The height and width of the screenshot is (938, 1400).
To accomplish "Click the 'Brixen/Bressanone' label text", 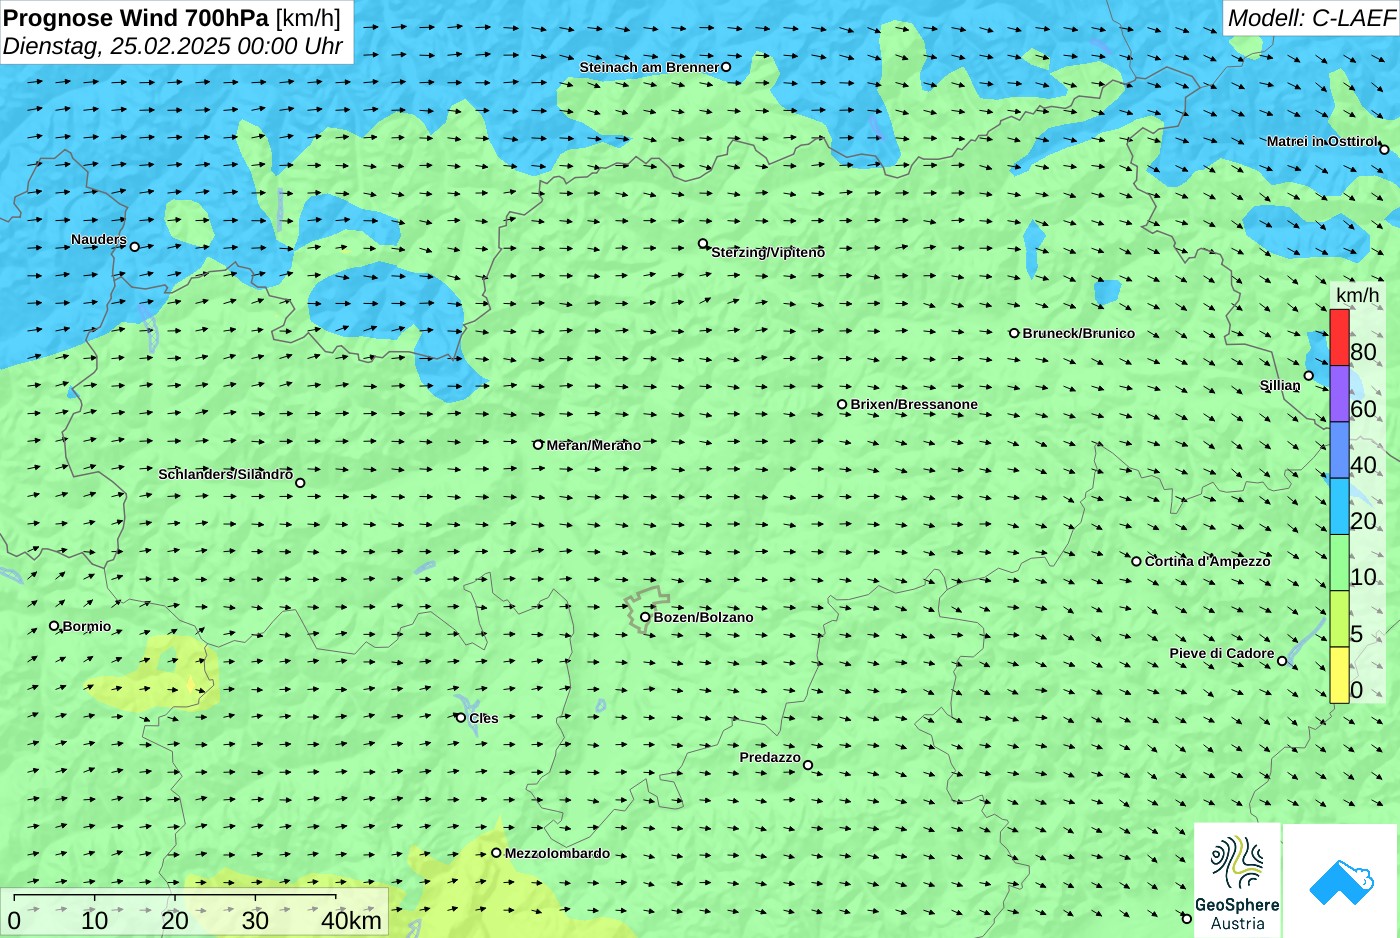I will tap(914, 405).
